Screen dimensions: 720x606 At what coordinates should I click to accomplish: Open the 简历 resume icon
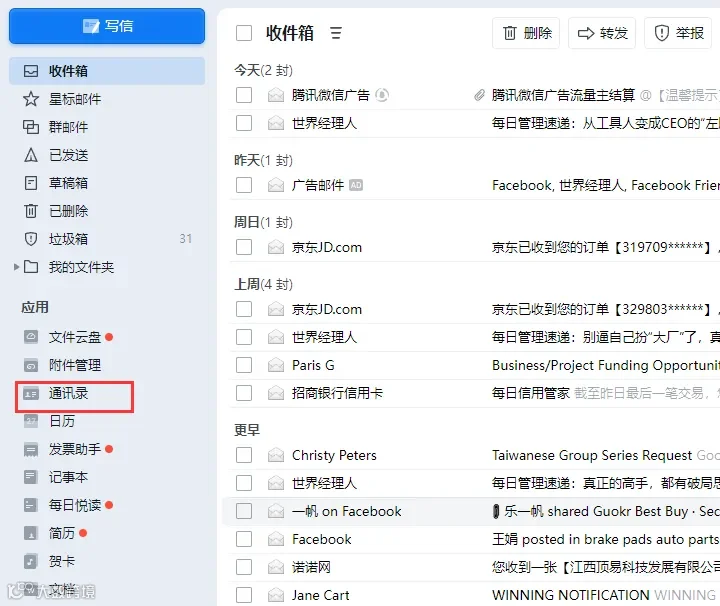coord(31,533)
